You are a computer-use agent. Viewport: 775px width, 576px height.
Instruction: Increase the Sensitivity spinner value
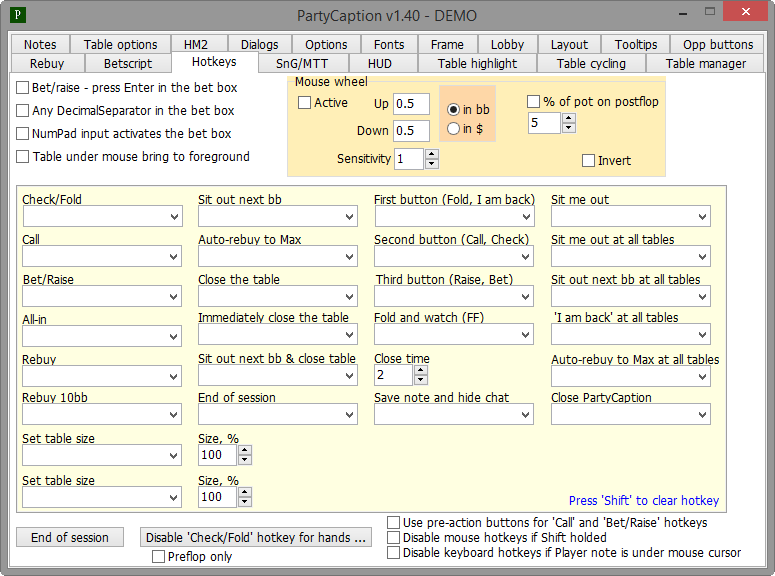(431, 154)
